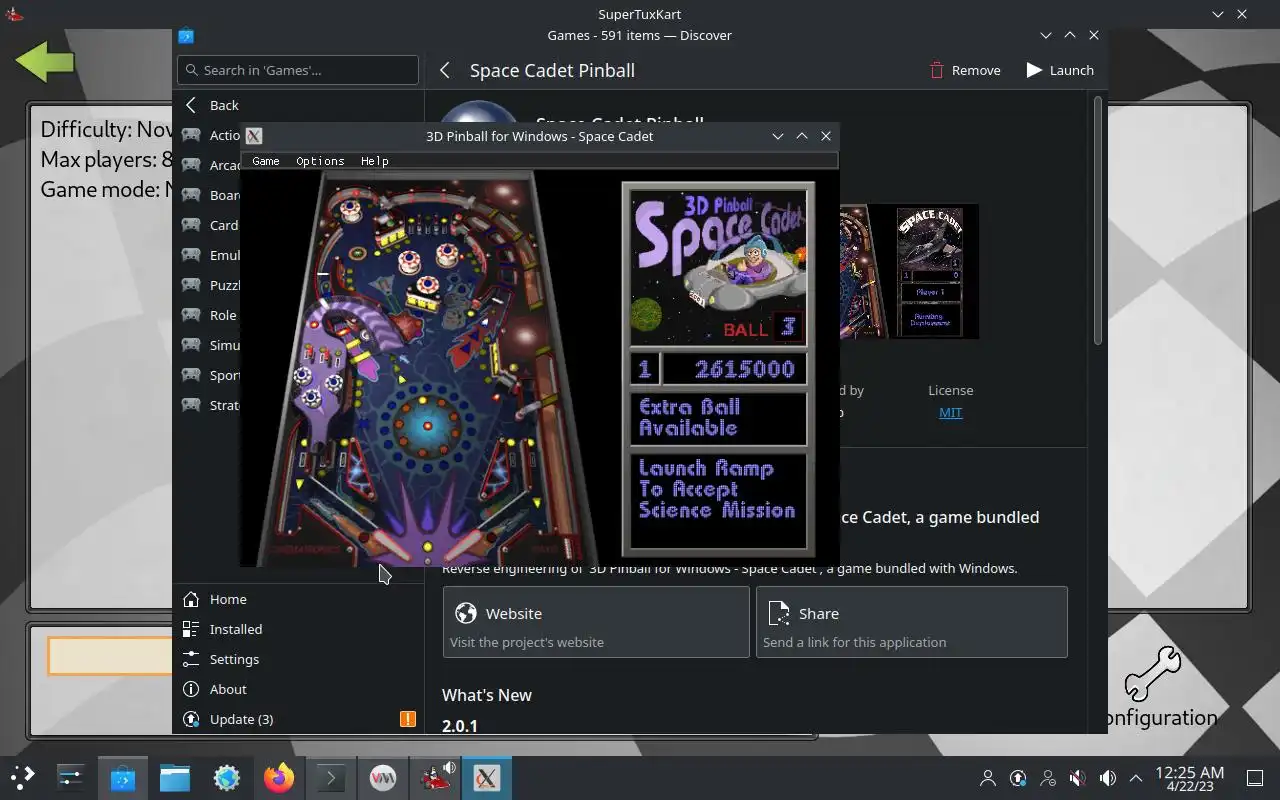Image resolution: width=1280 pixels, height=800 pixels.
Task: Click the Settings sliders icon in sidebar
Action: [x=191, y=659]
